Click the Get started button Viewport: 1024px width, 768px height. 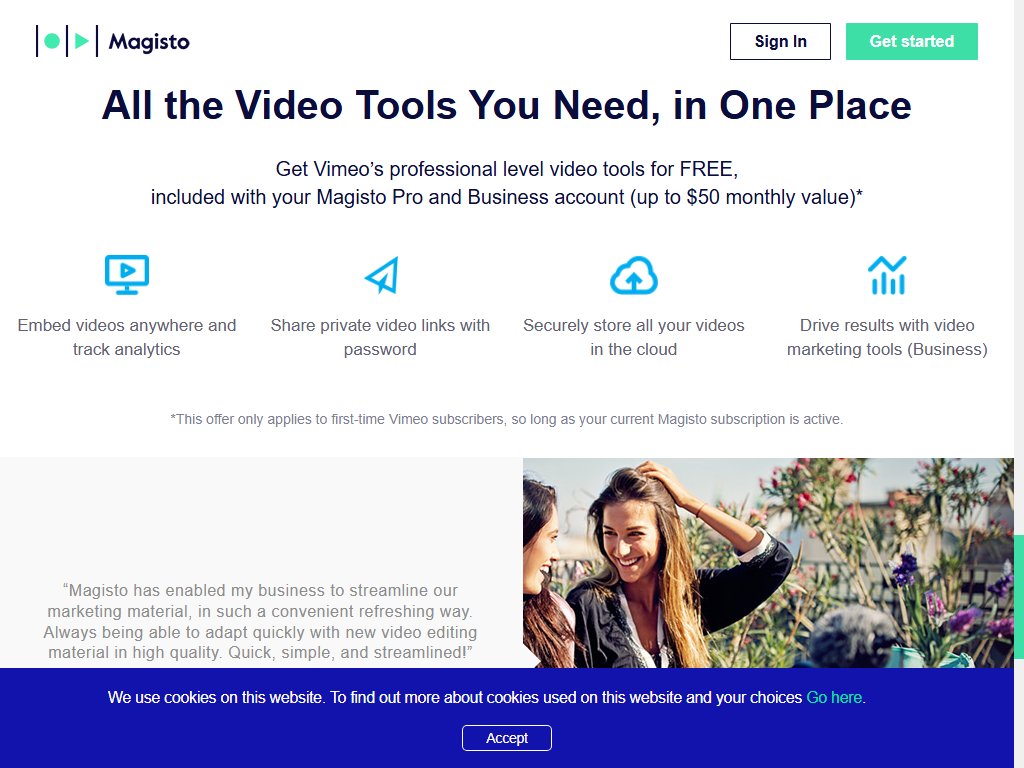pos(911,41)
